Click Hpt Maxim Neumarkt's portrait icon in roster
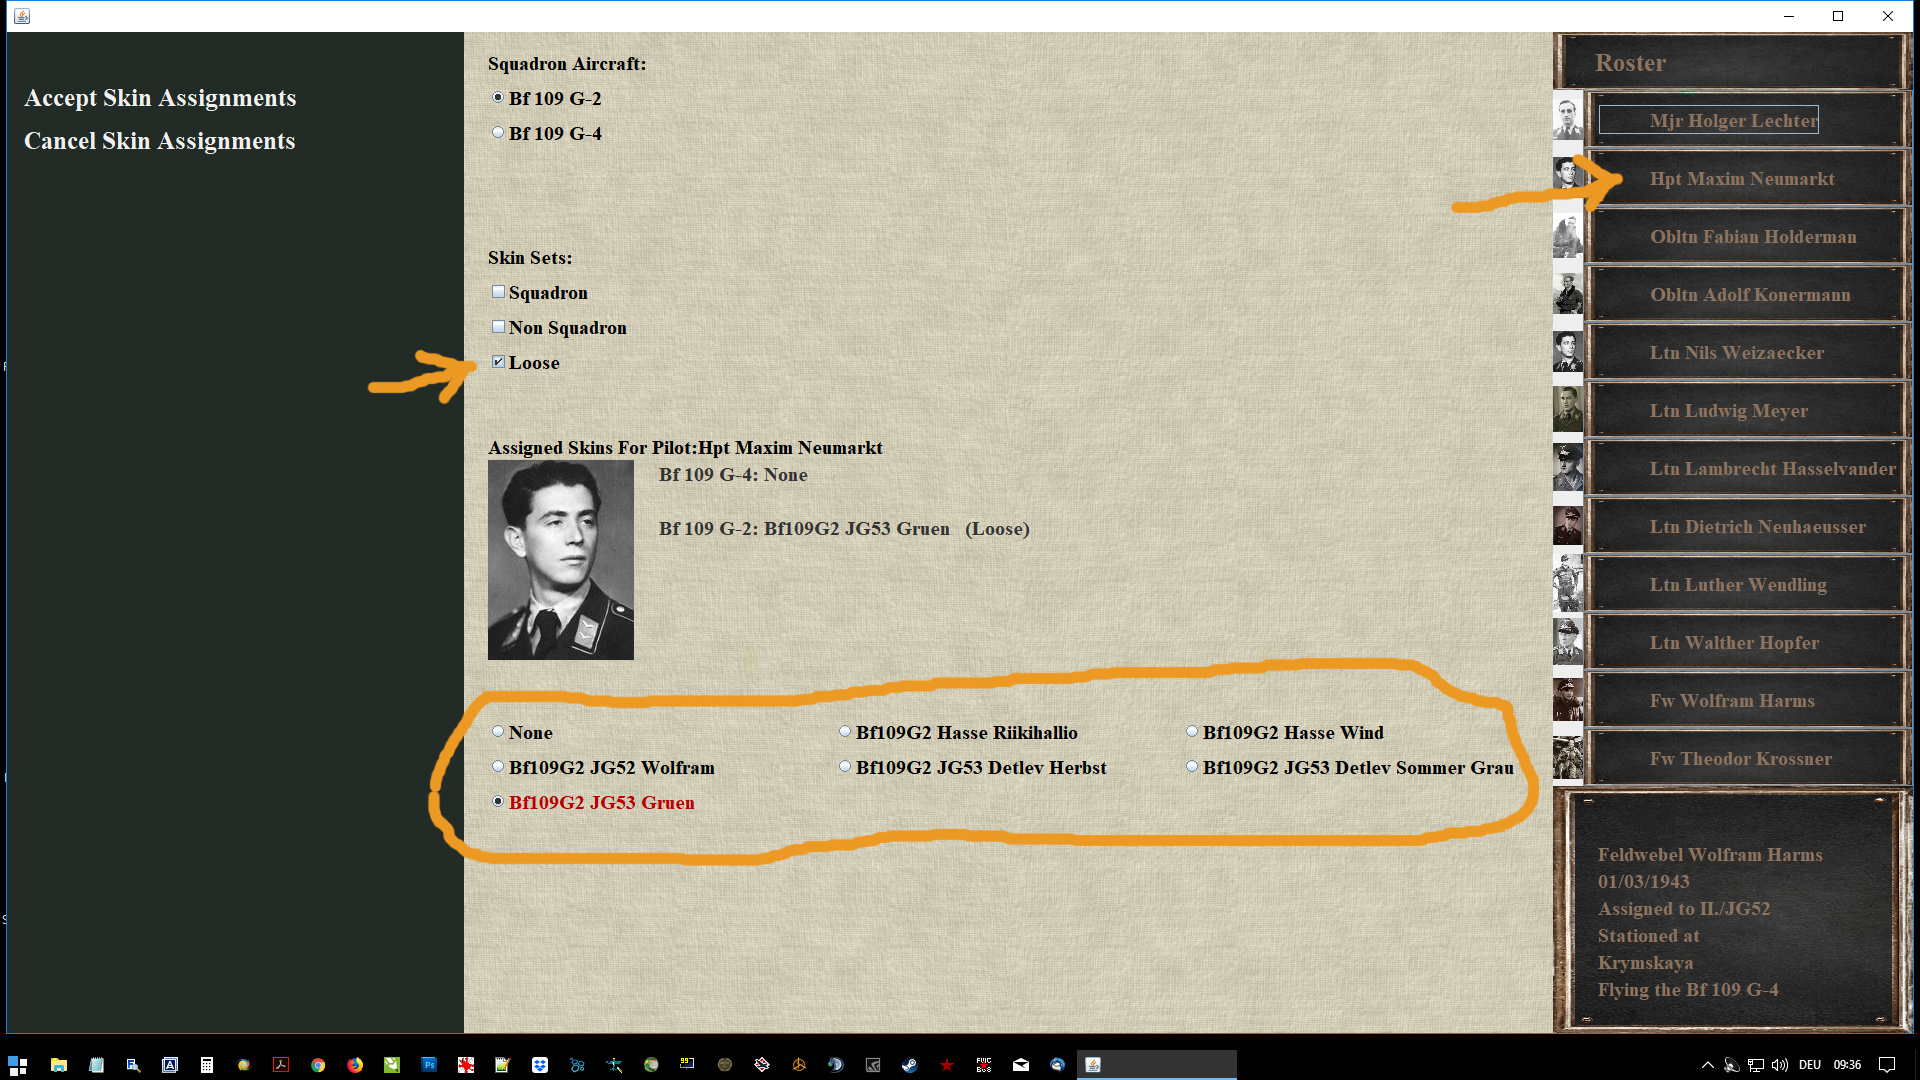Viewport: 1920px width, 1080px height. pyautogui.click(x=1567, y=174)
